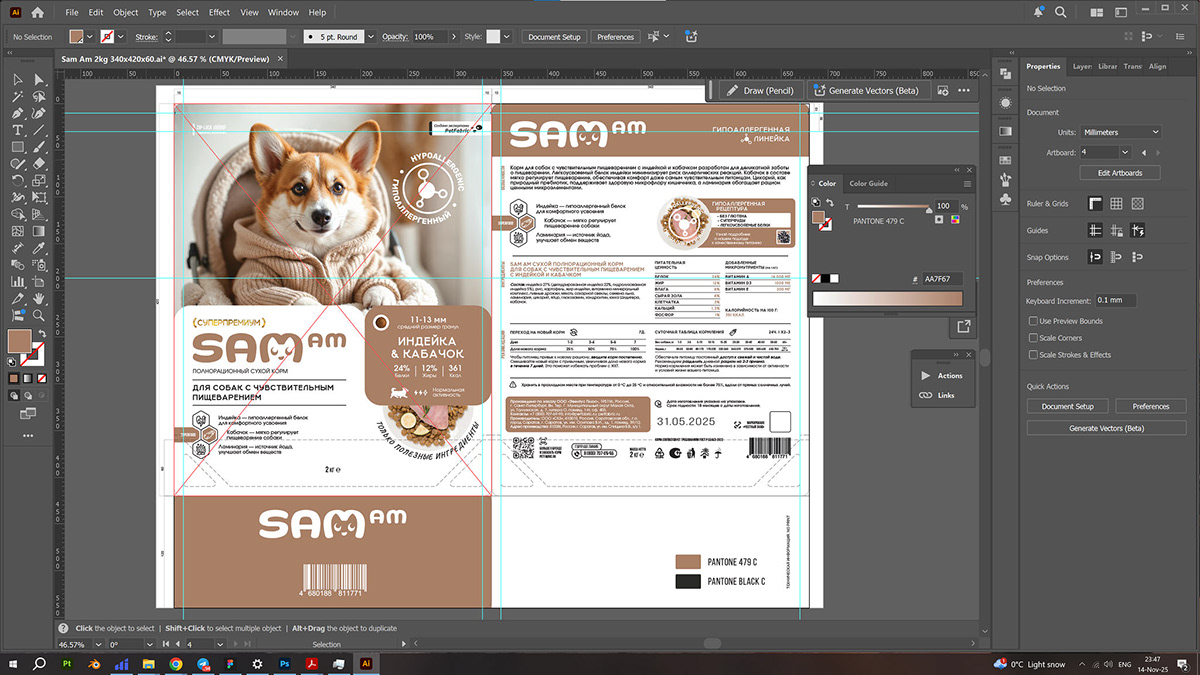Select the Type tool

point(18,130)
